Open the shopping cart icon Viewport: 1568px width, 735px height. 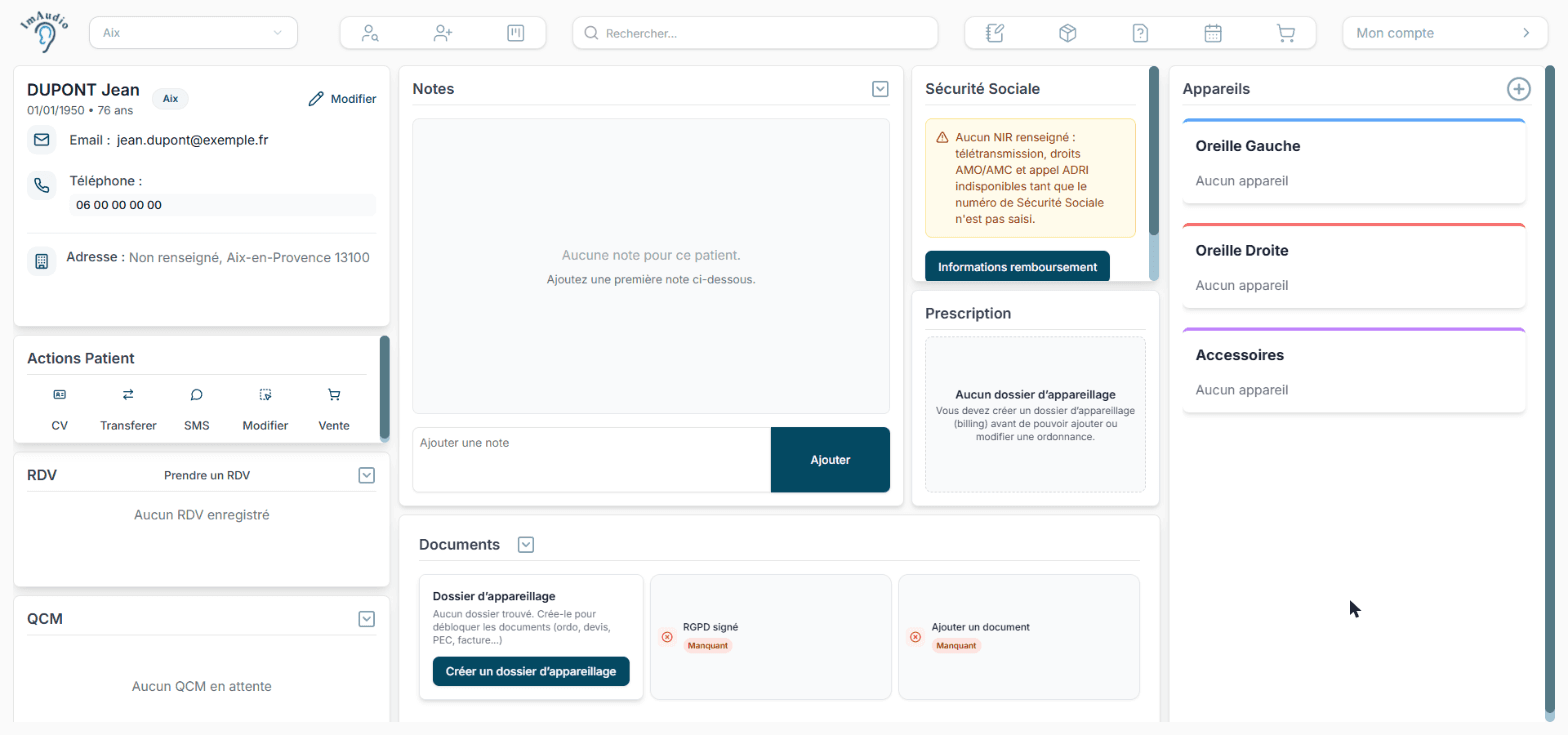tap(1286, 33)
